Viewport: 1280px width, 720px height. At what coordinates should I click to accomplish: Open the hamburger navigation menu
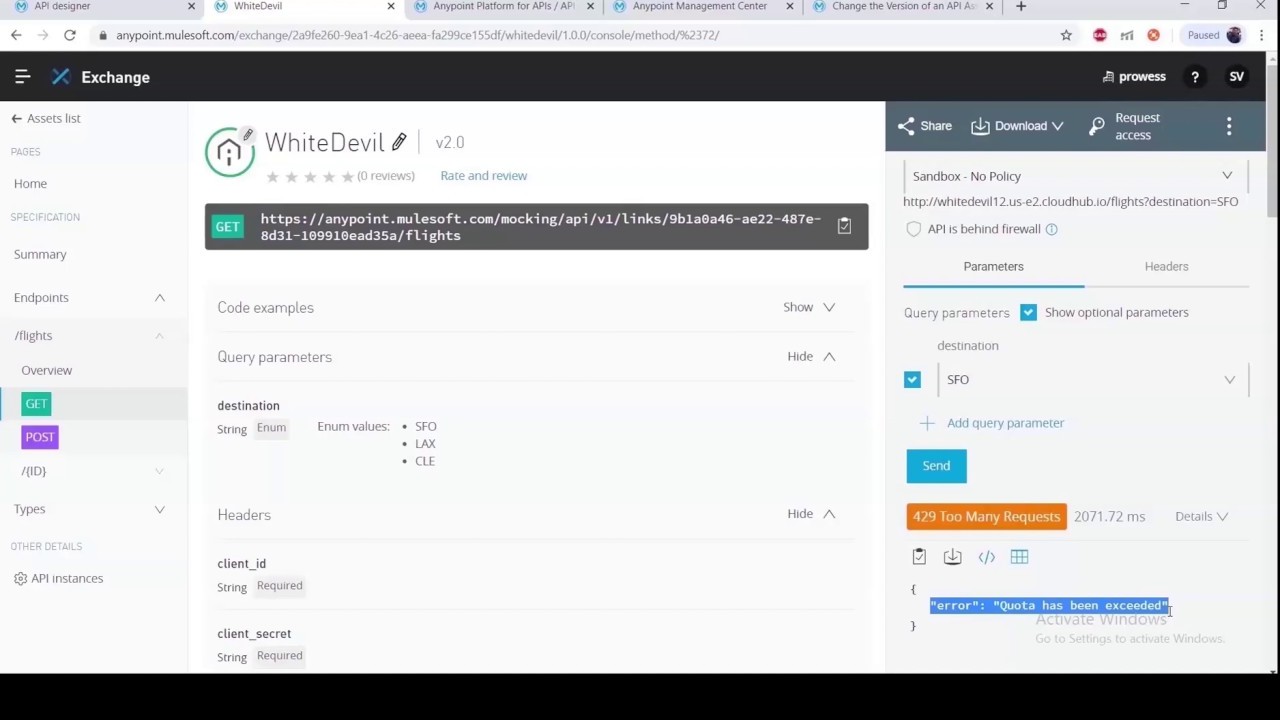click(x=22, y=77)
